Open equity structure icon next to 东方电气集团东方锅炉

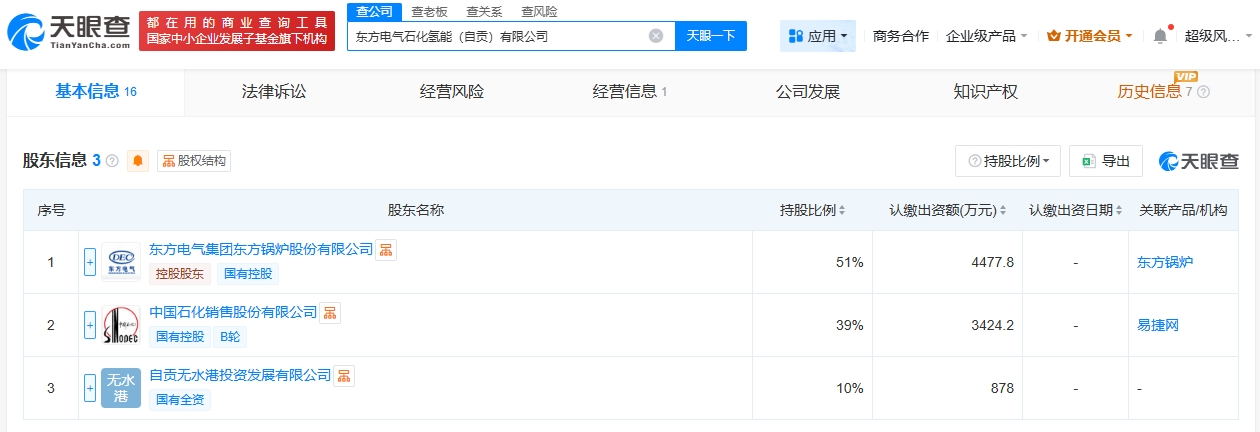(x=386, y=249)
